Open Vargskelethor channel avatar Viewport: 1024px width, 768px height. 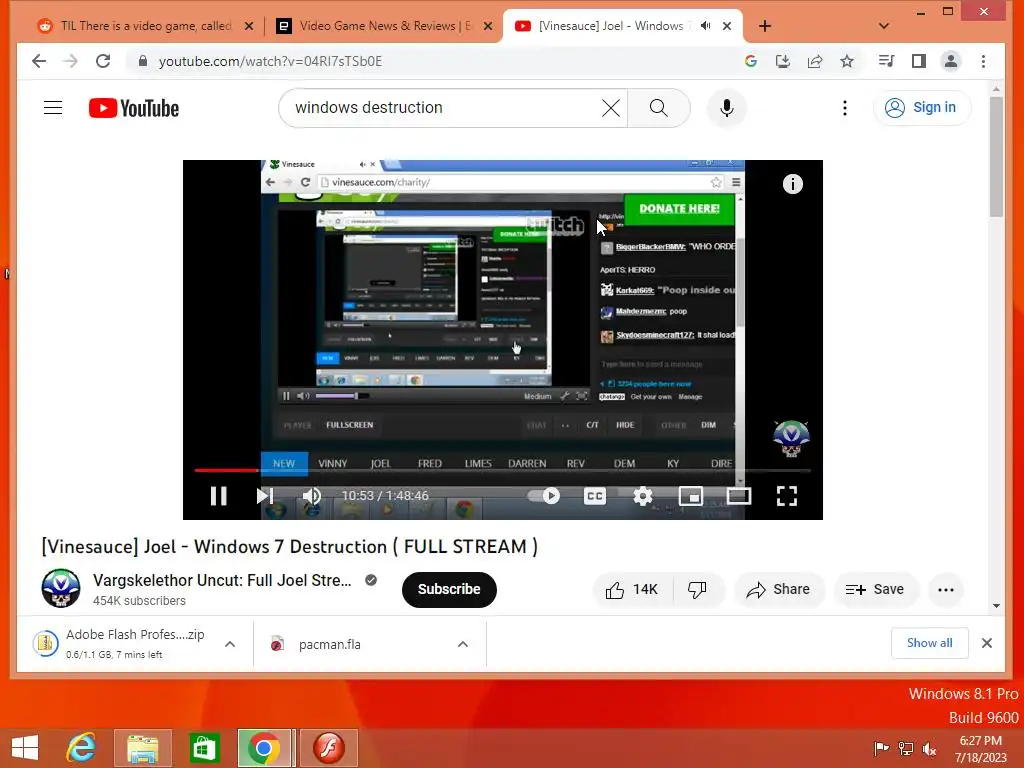click(x=61, y=588)
